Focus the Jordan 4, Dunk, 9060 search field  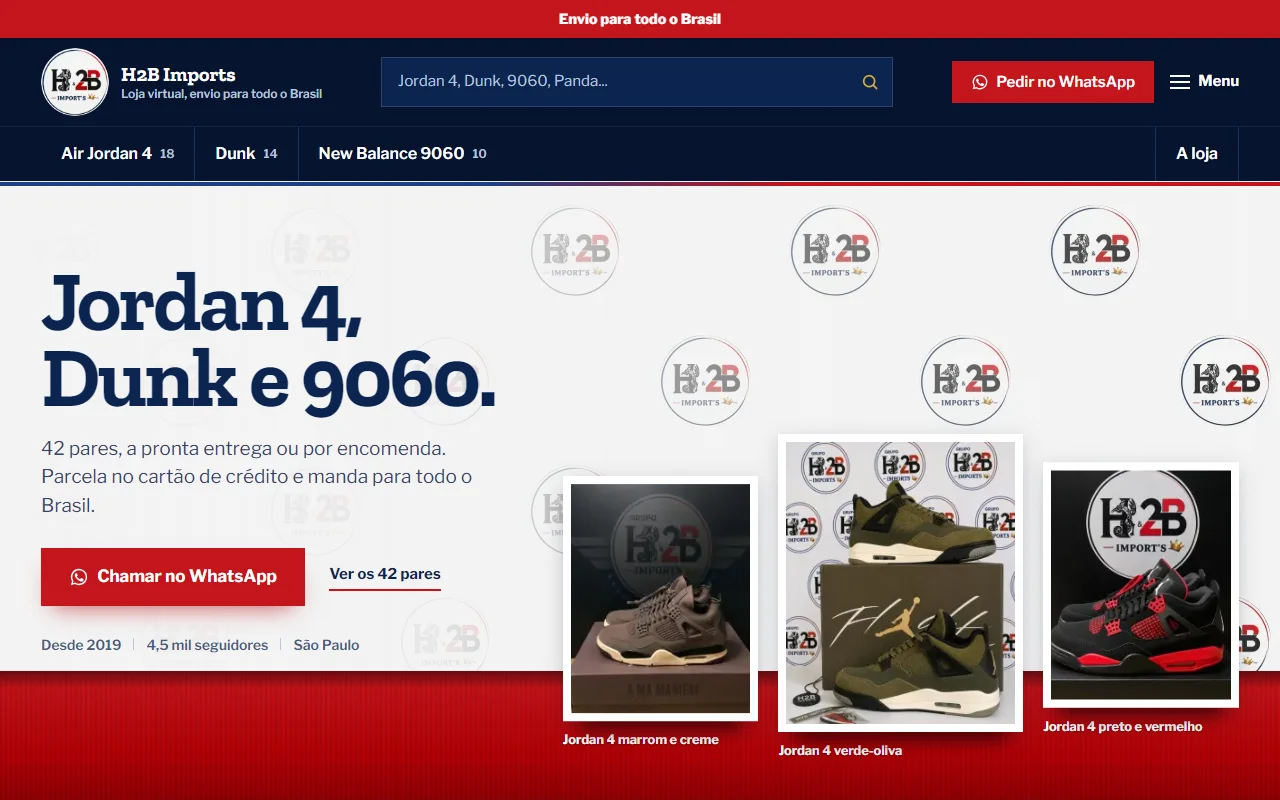point(636,82)
